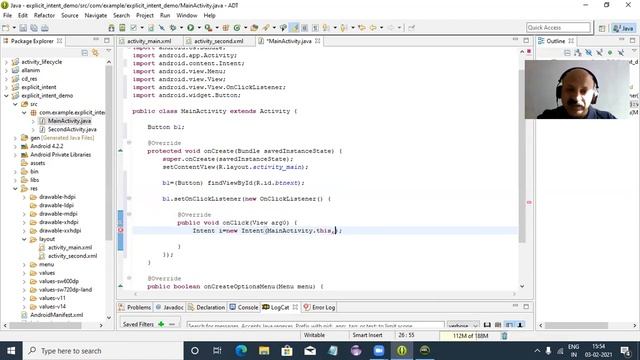Collapse All in Package Explorer toolbar

point(84,53)
